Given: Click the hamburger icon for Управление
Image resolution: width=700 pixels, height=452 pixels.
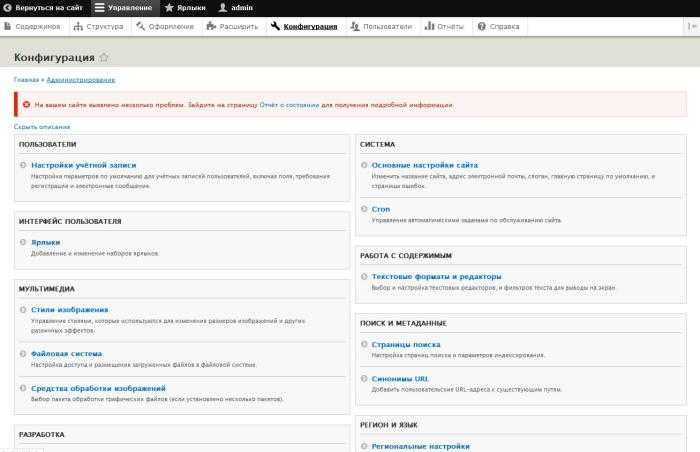Looking at the screenshot, I should tap(99, 7).
